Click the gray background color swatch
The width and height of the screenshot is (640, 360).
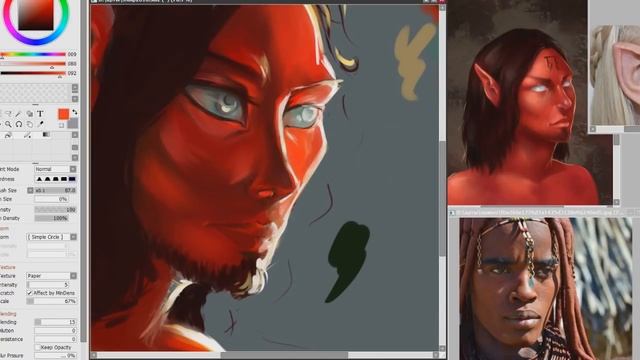coord(73,123)
